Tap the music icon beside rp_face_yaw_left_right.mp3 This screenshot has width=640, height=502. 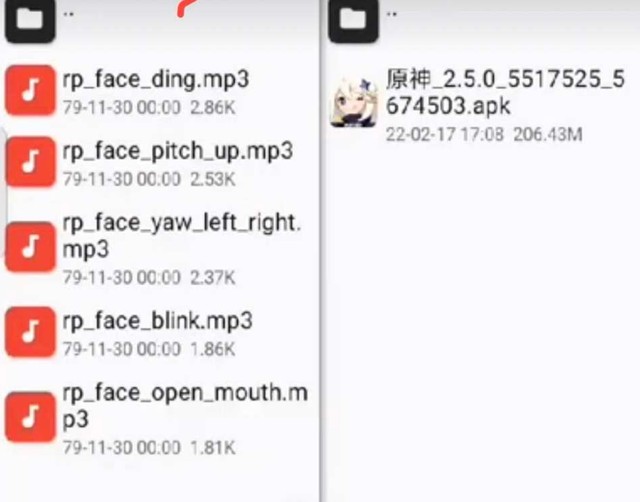tap(30, 247)
